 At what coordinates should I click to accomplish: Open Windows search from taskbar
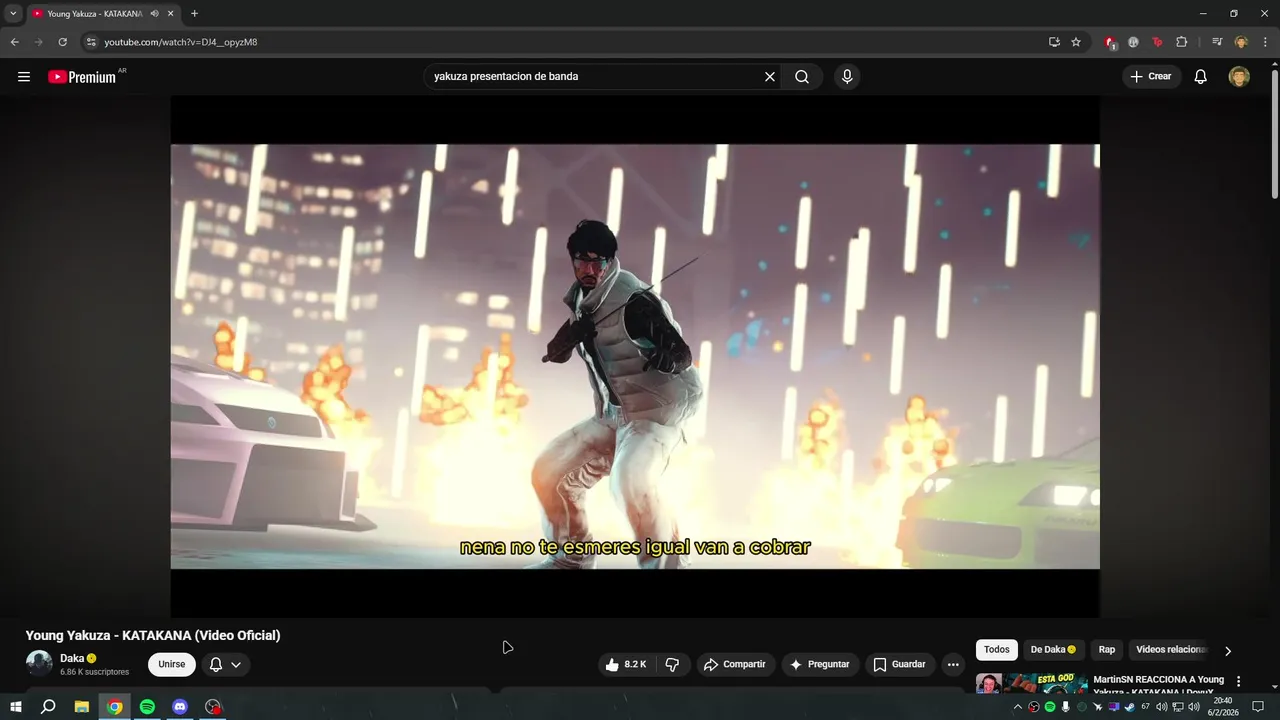[48, 707]
